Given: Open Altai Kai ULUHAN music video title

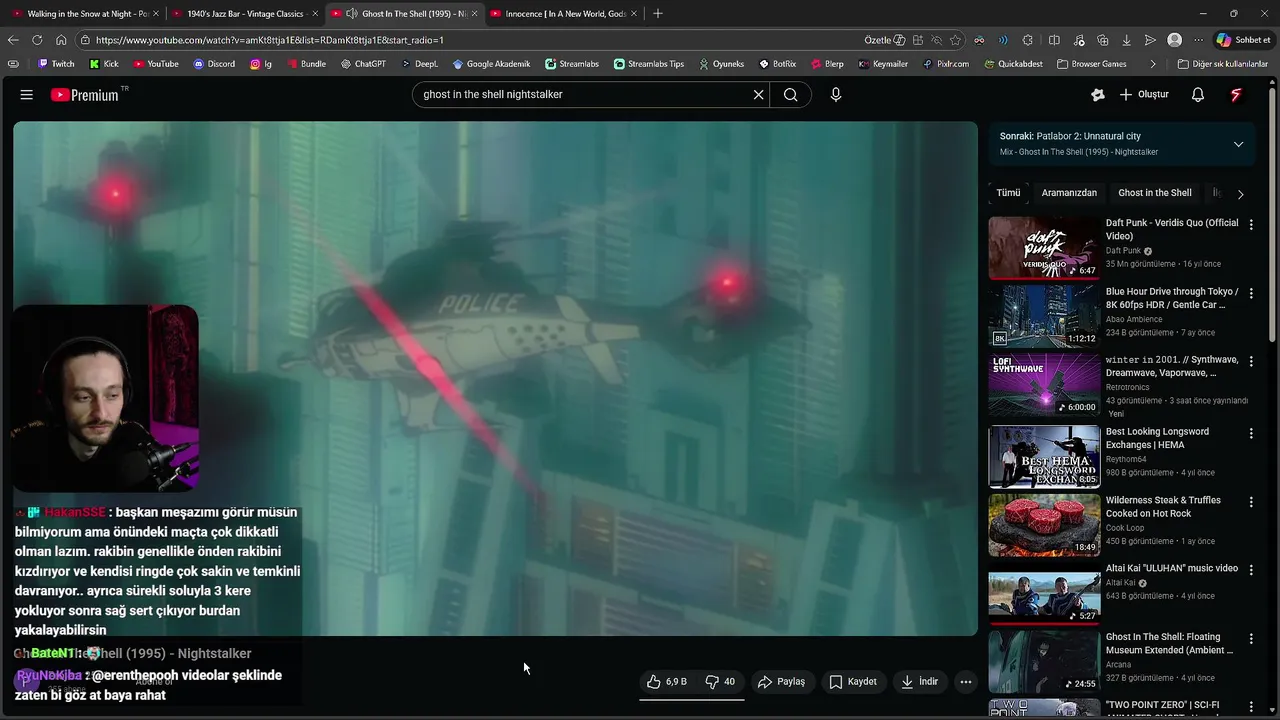Looking at the screenshot, I should pos(1172,568).
